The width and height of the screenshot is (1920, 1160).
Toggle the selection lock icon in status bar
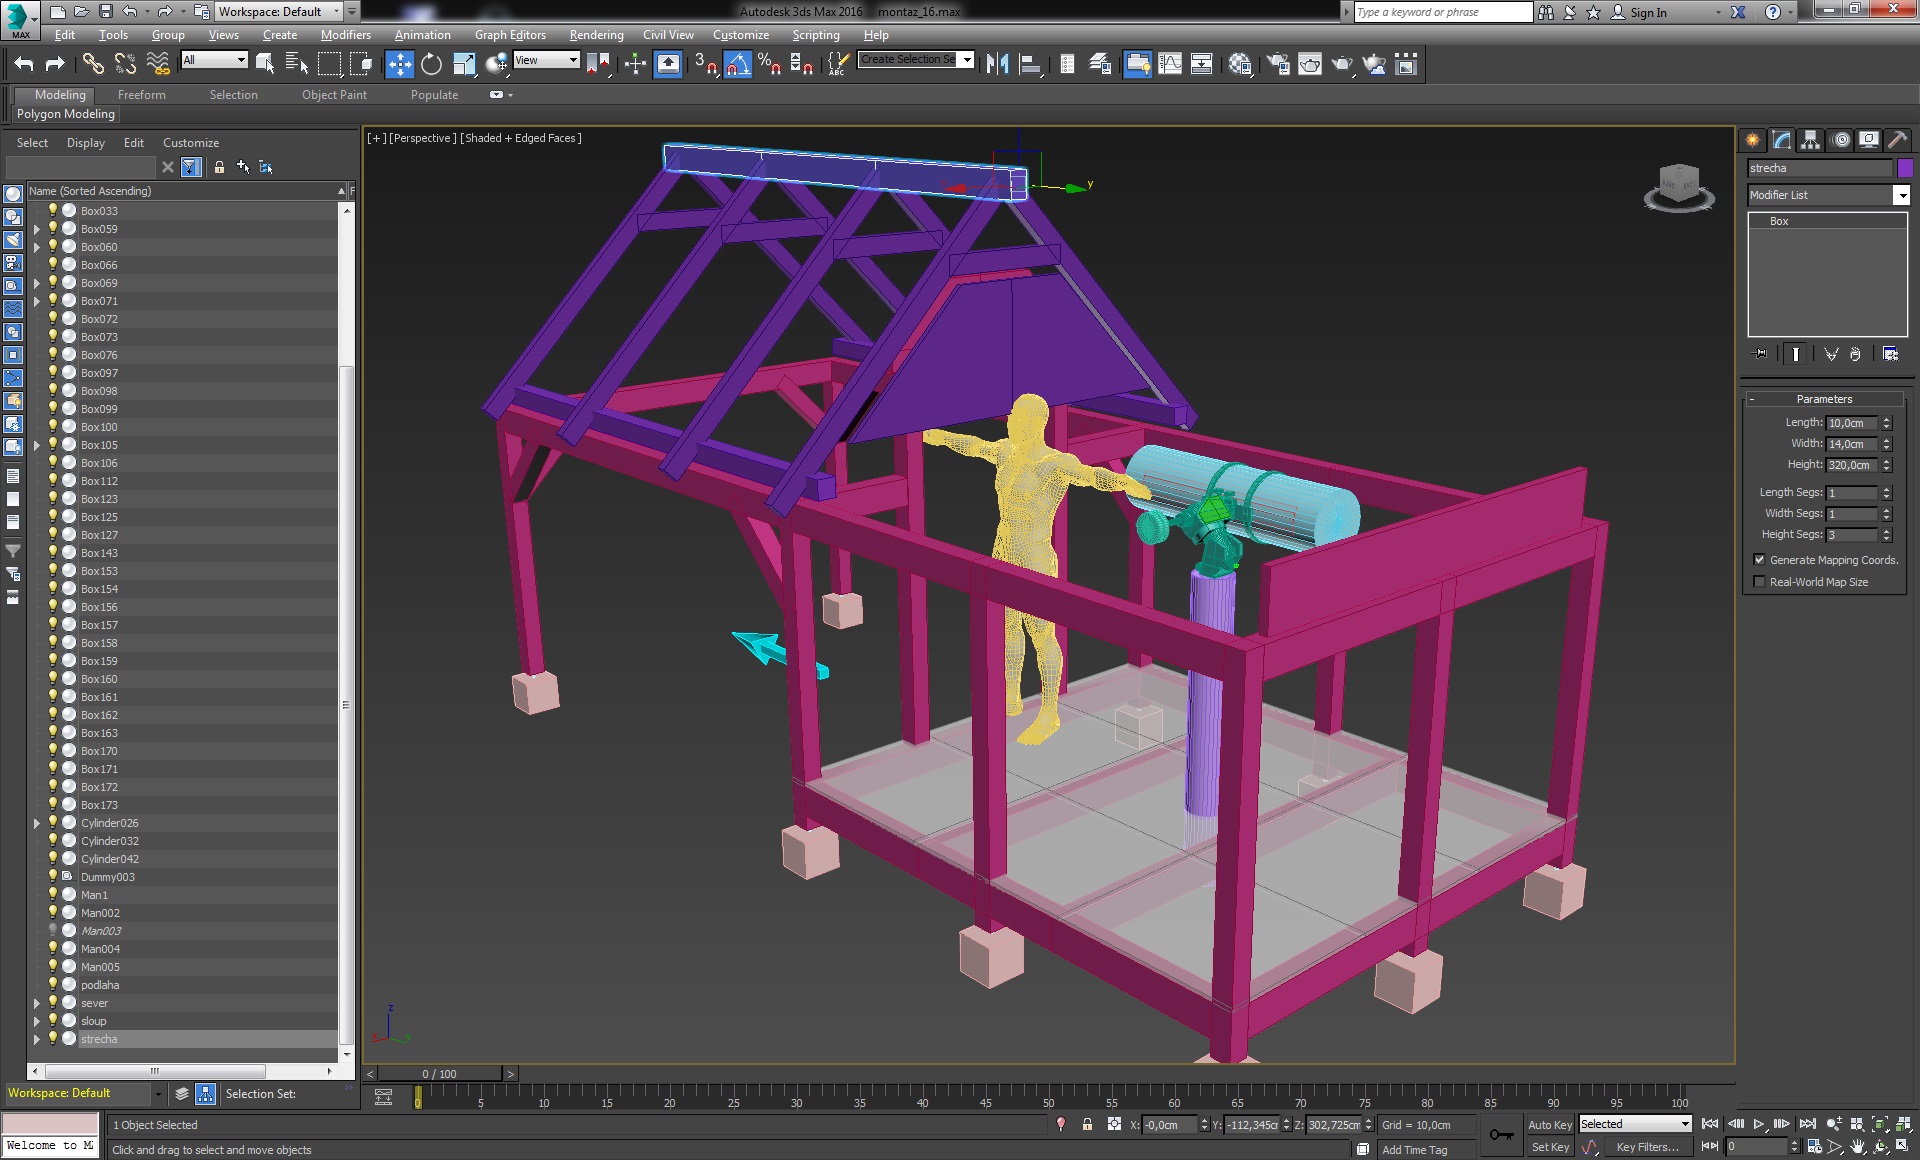[x=1087, y=1125]
